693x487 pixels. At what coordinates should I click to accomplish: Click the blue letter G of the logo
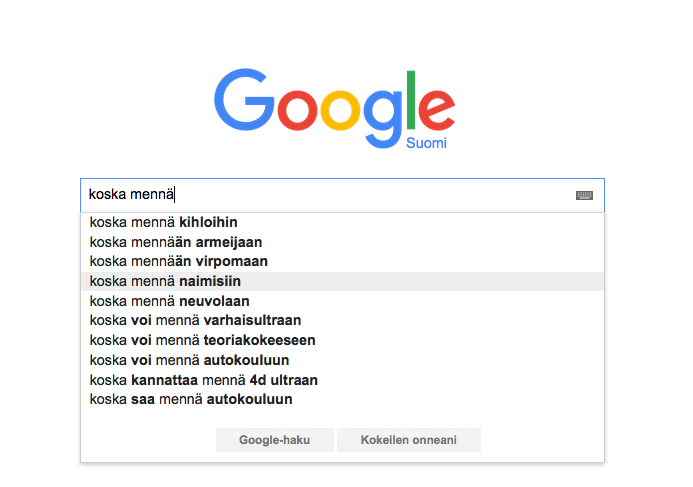(x=244, y=99)
